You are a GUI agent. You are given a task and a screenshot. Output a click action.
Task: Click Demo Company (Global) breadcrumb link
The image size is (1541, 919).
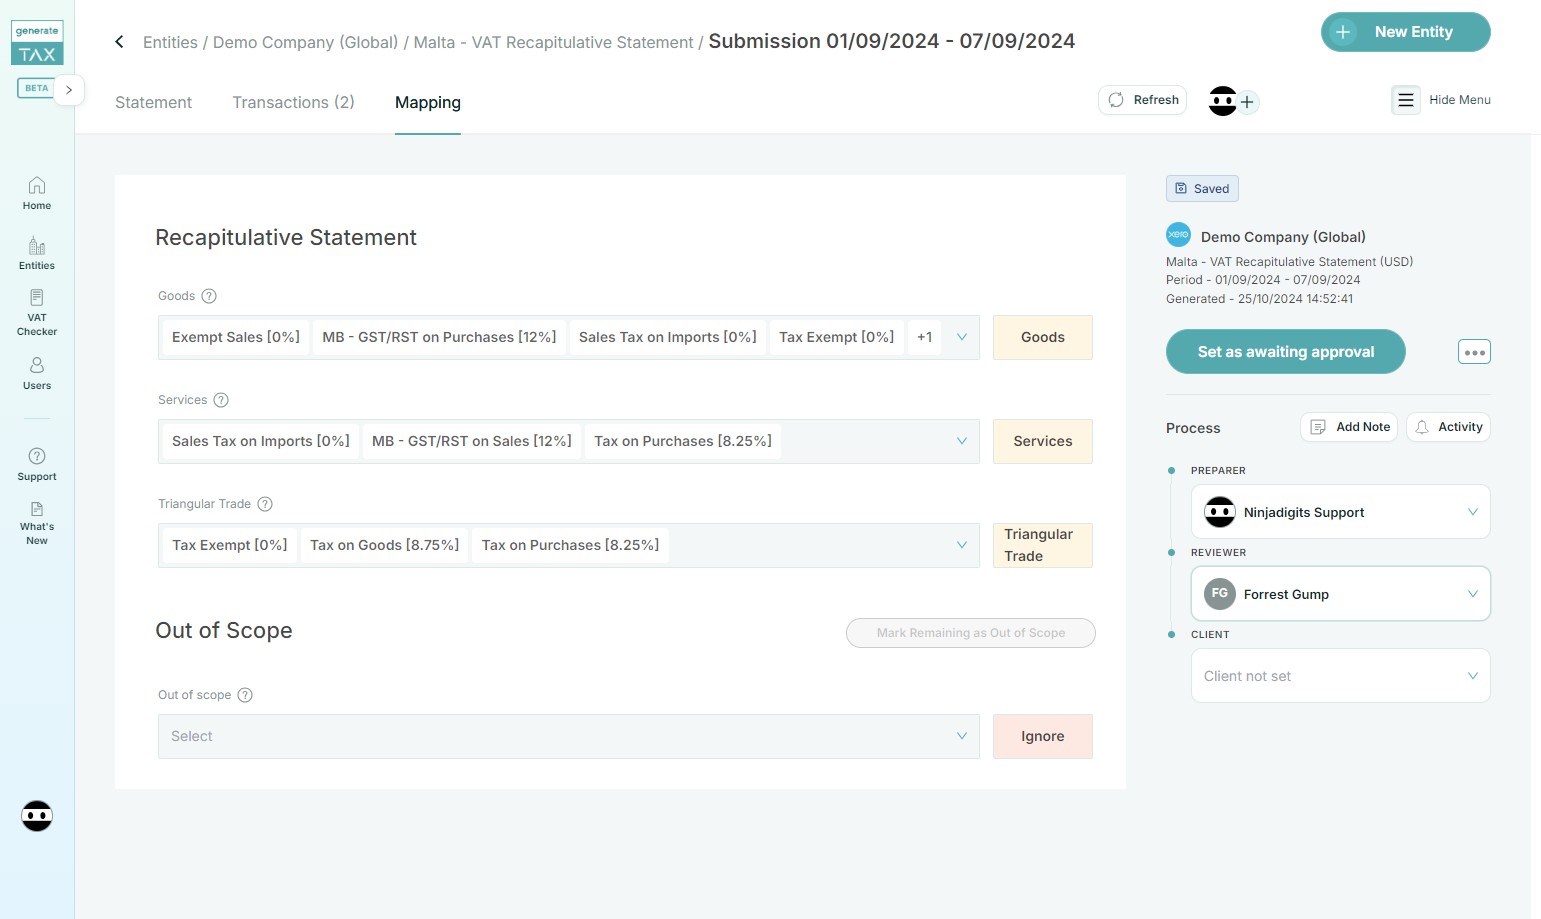coord(305,42)
